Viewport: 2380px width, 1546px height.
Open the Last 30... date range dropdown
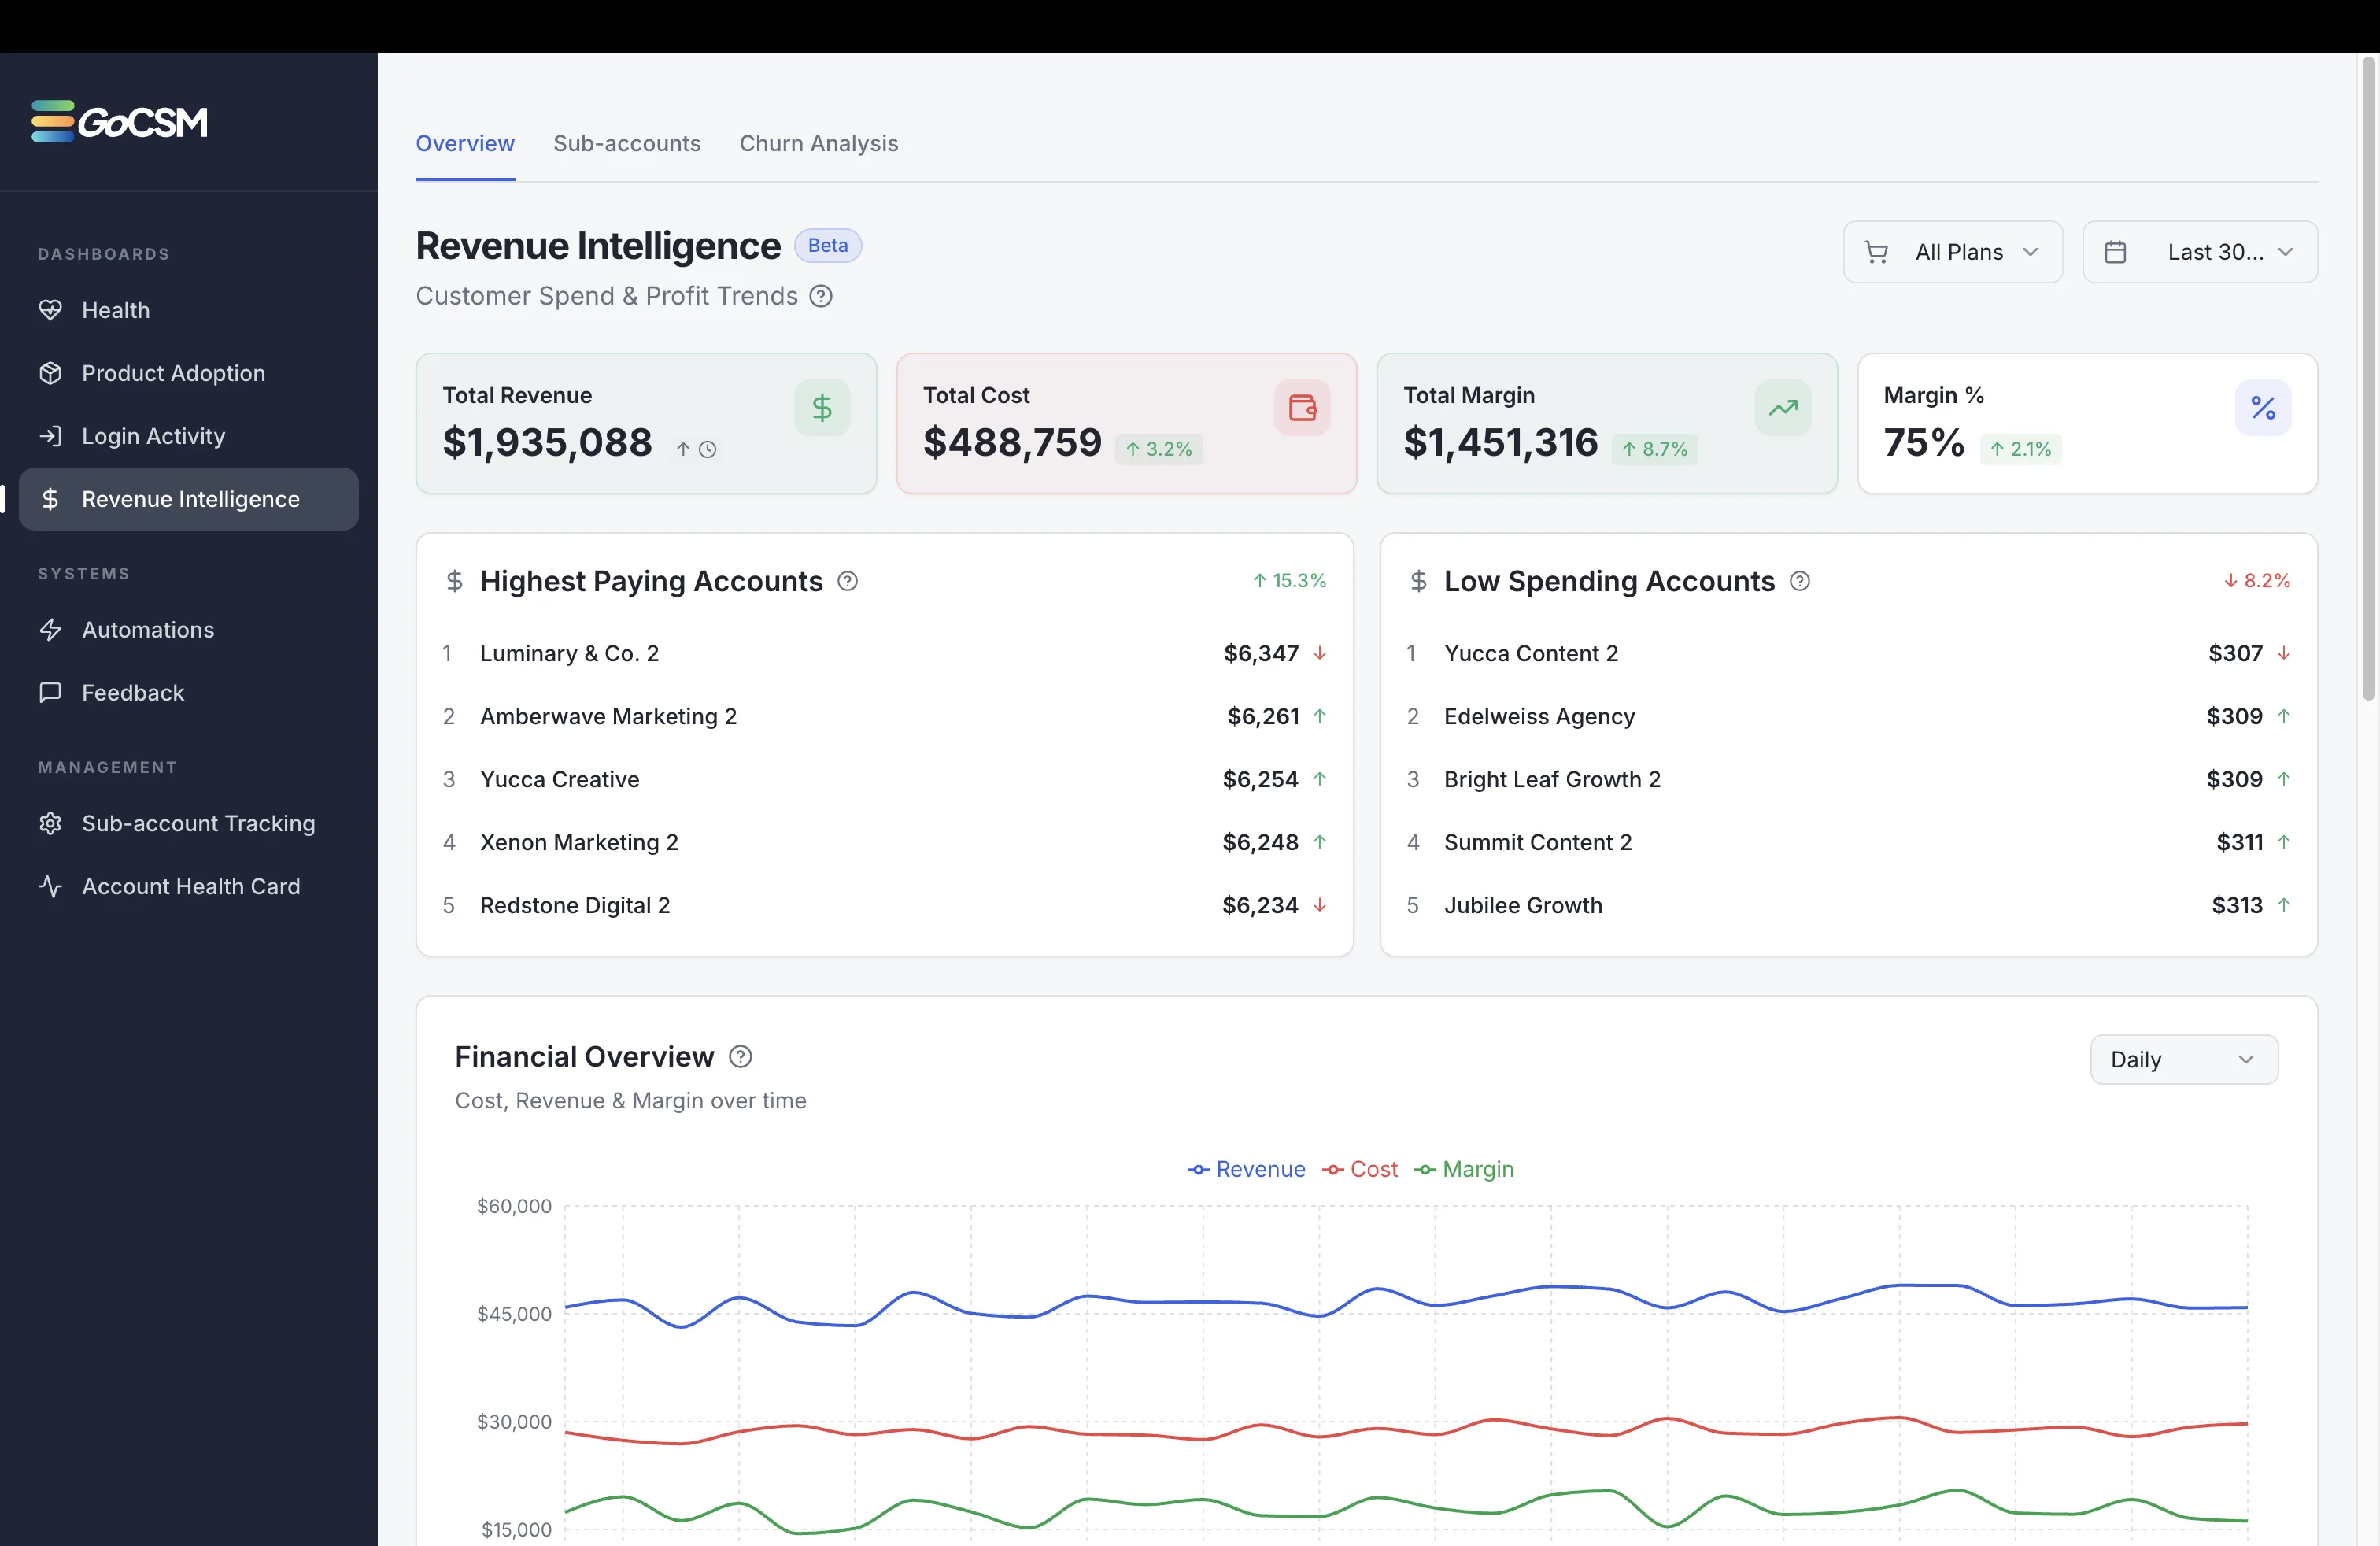click(2200, 252)
